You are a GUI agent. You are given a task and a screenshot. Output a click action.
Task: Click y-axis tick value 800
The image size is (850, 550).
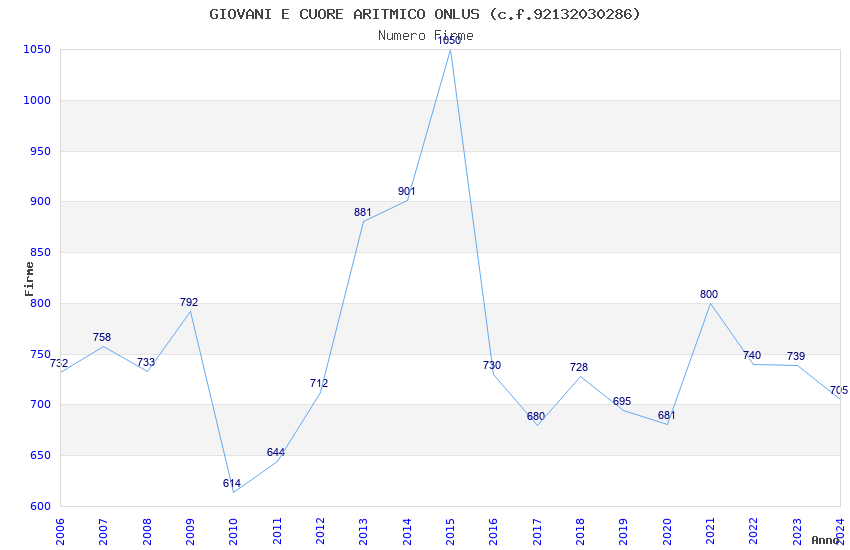(40, 303)
